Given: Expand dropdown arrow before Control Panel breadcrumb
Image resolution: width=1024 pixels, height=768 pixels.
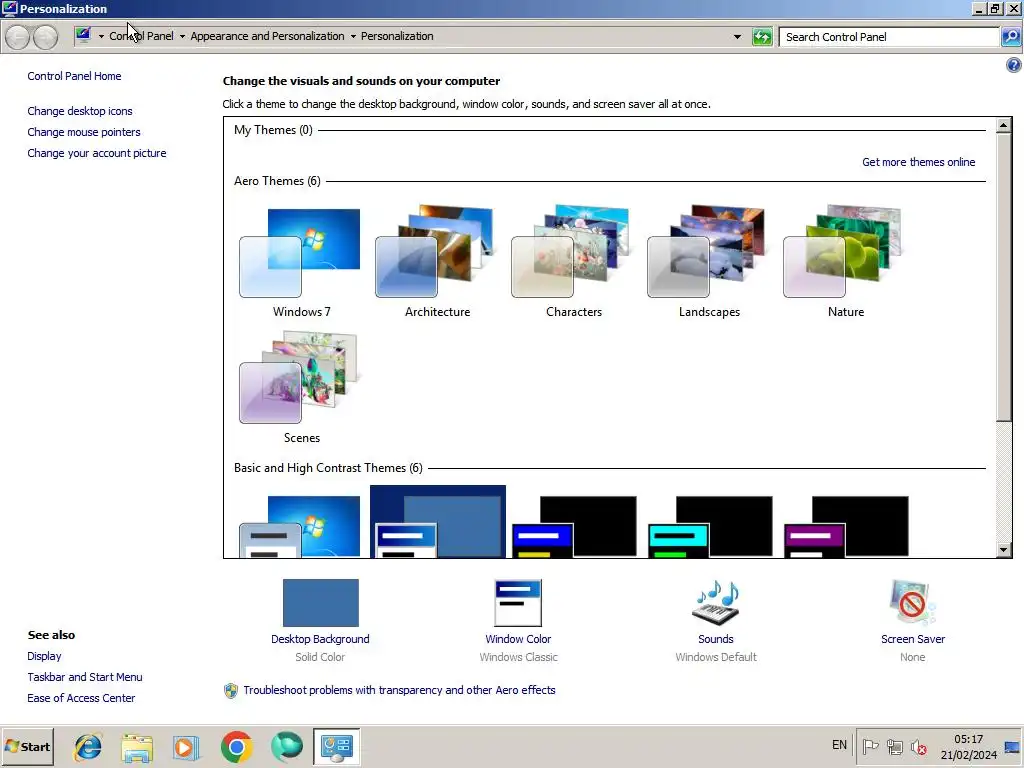Looking at the screenshot, I should click(x=101, y=37).
